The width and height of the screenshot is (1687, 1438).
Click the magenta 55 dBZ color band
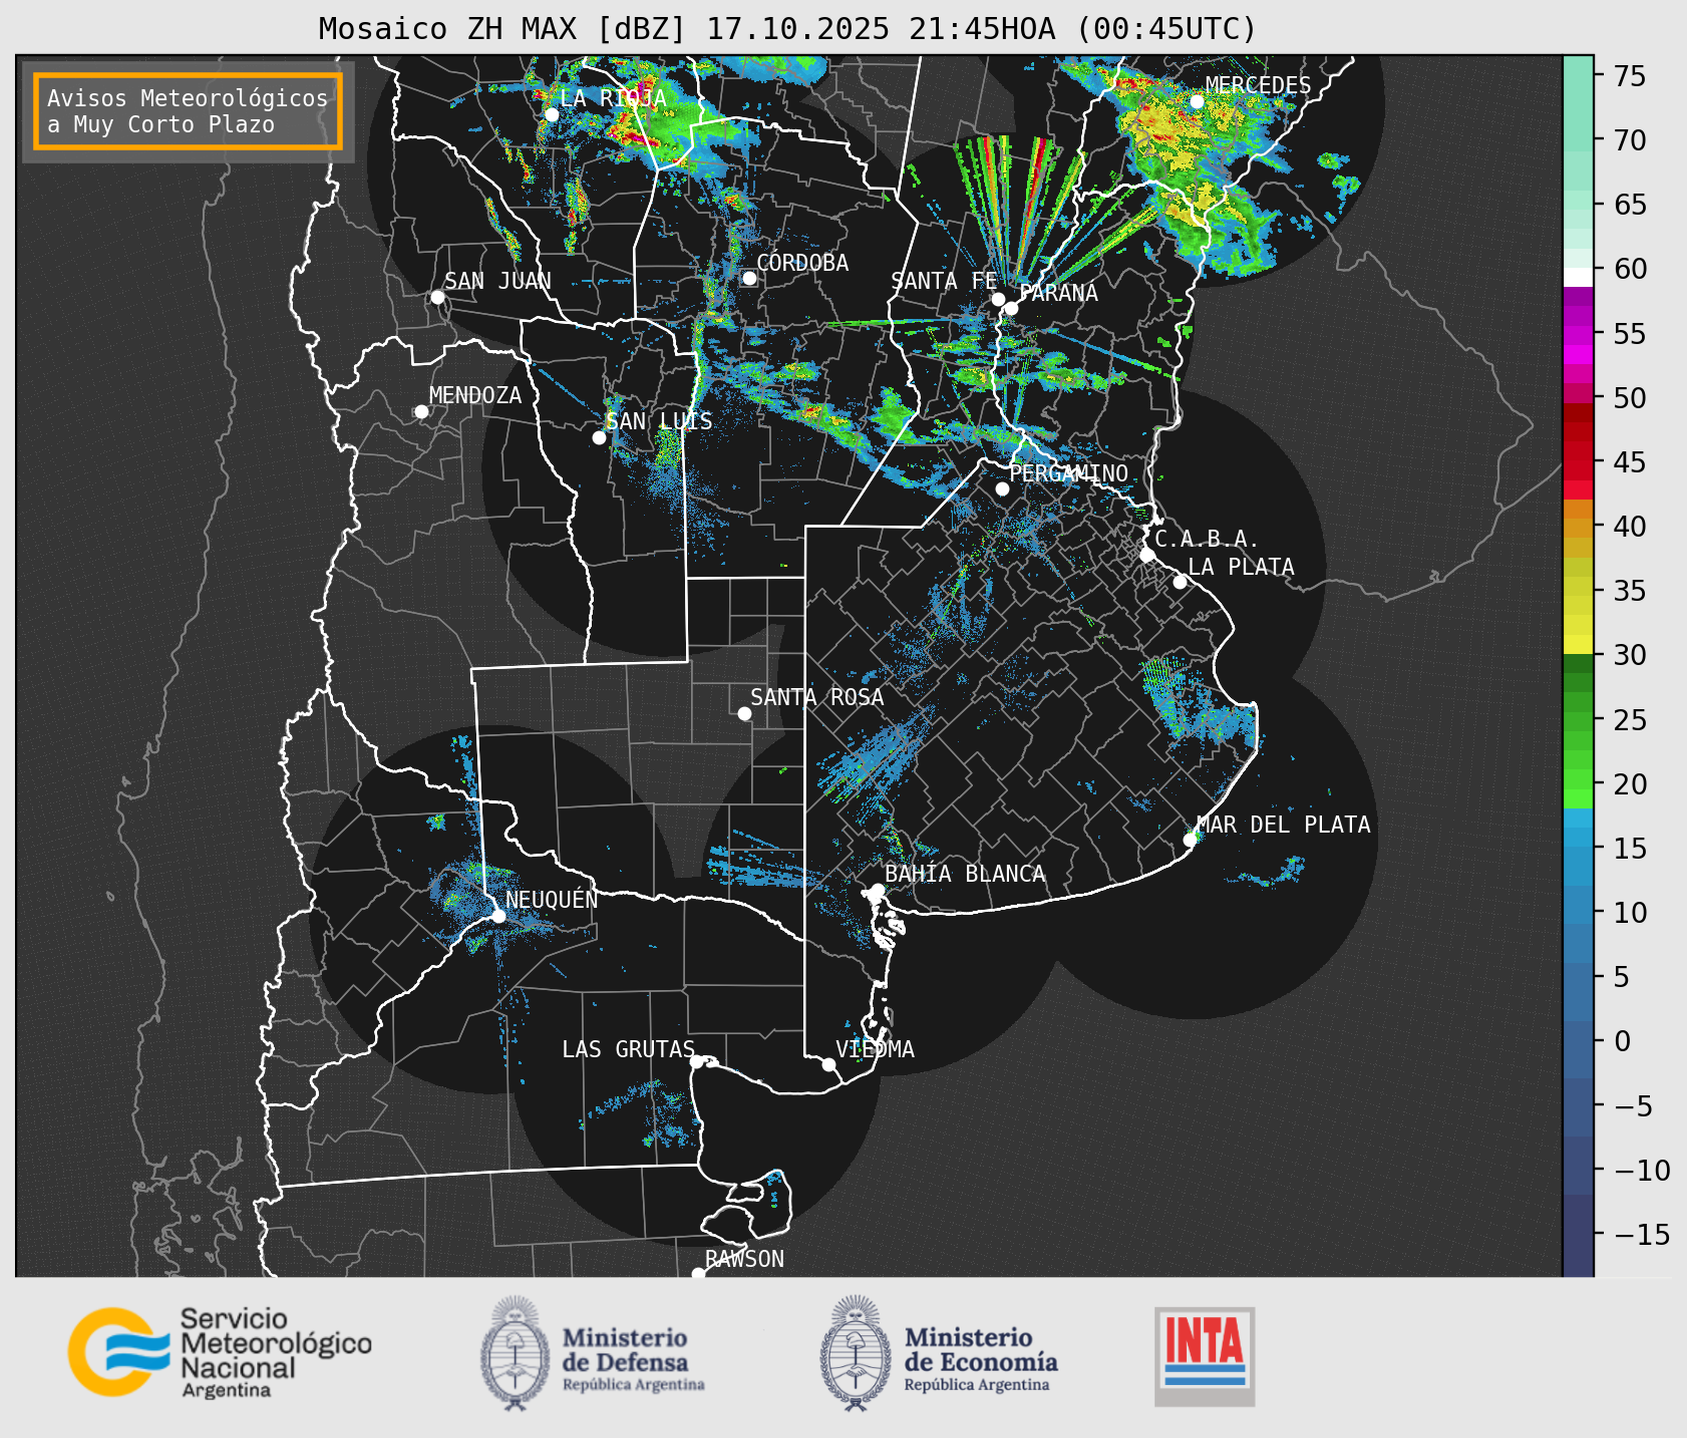1578,334
